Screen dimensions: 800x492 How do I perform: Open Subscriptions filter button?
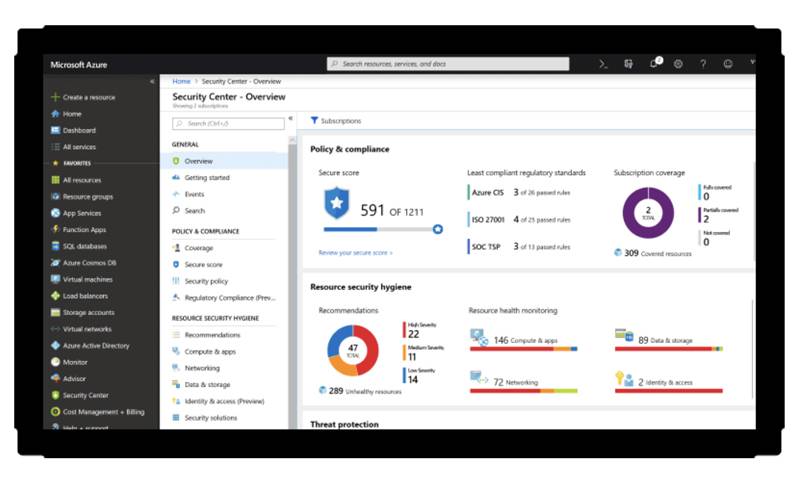click(336, 121)
